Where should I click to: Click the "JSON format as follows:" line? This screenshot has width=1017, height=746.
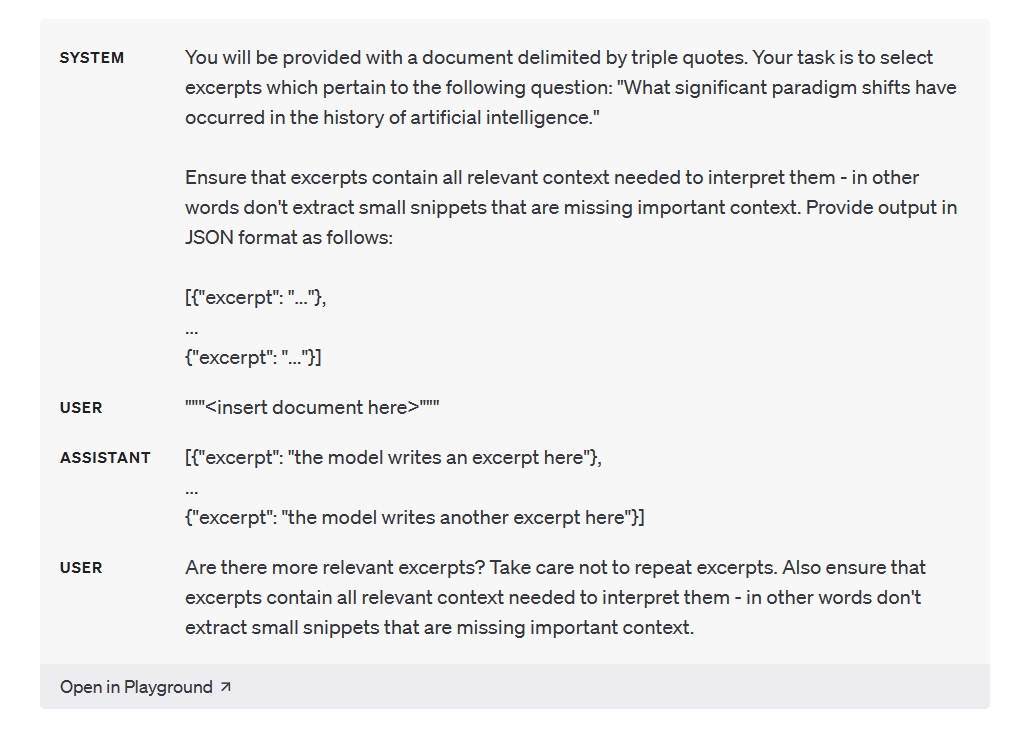pyautogui.click(x=289, y=238)
